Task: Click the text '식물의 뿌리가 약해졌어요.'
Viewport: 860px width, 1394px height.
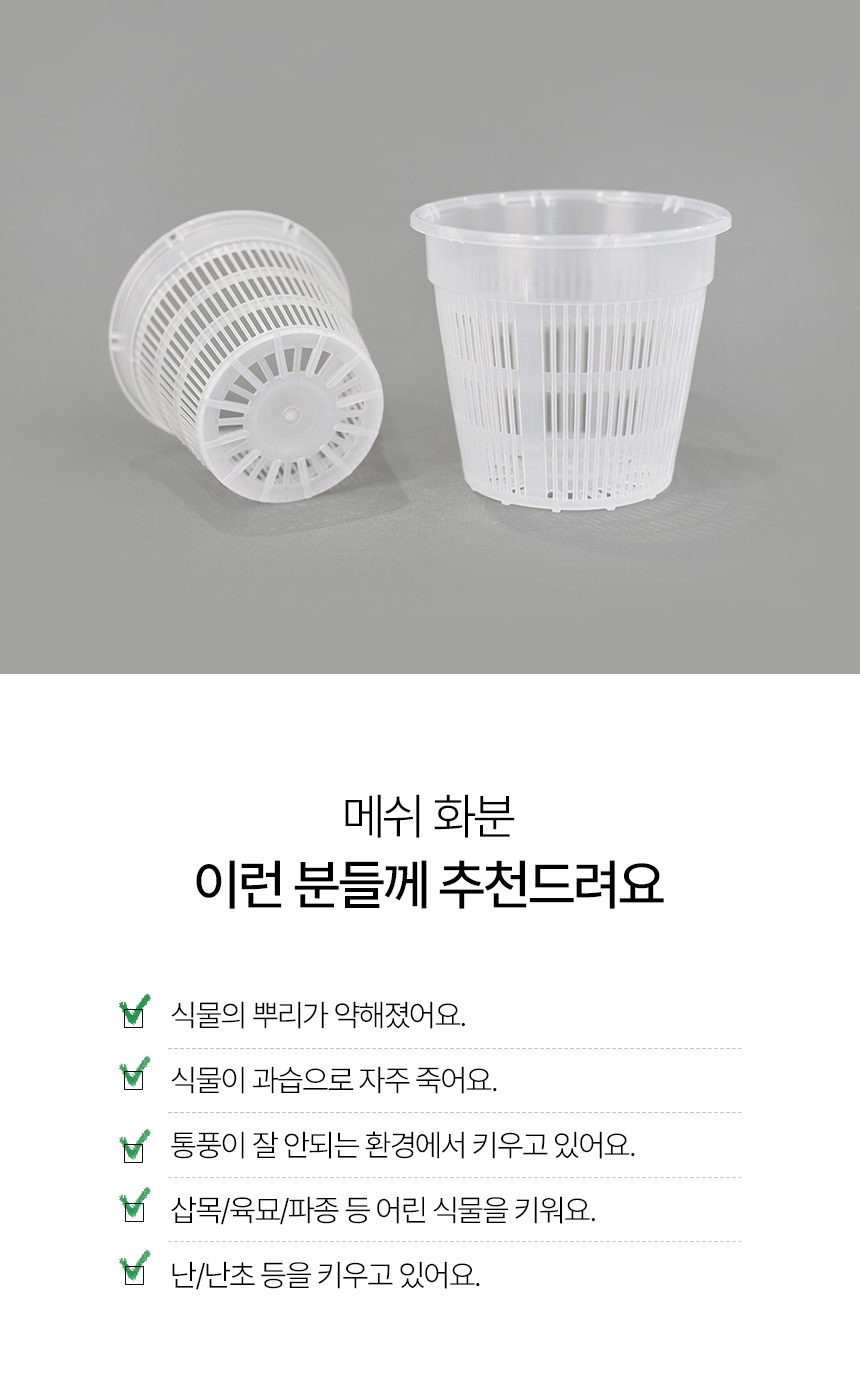Action: click(x=319, y=1016)
